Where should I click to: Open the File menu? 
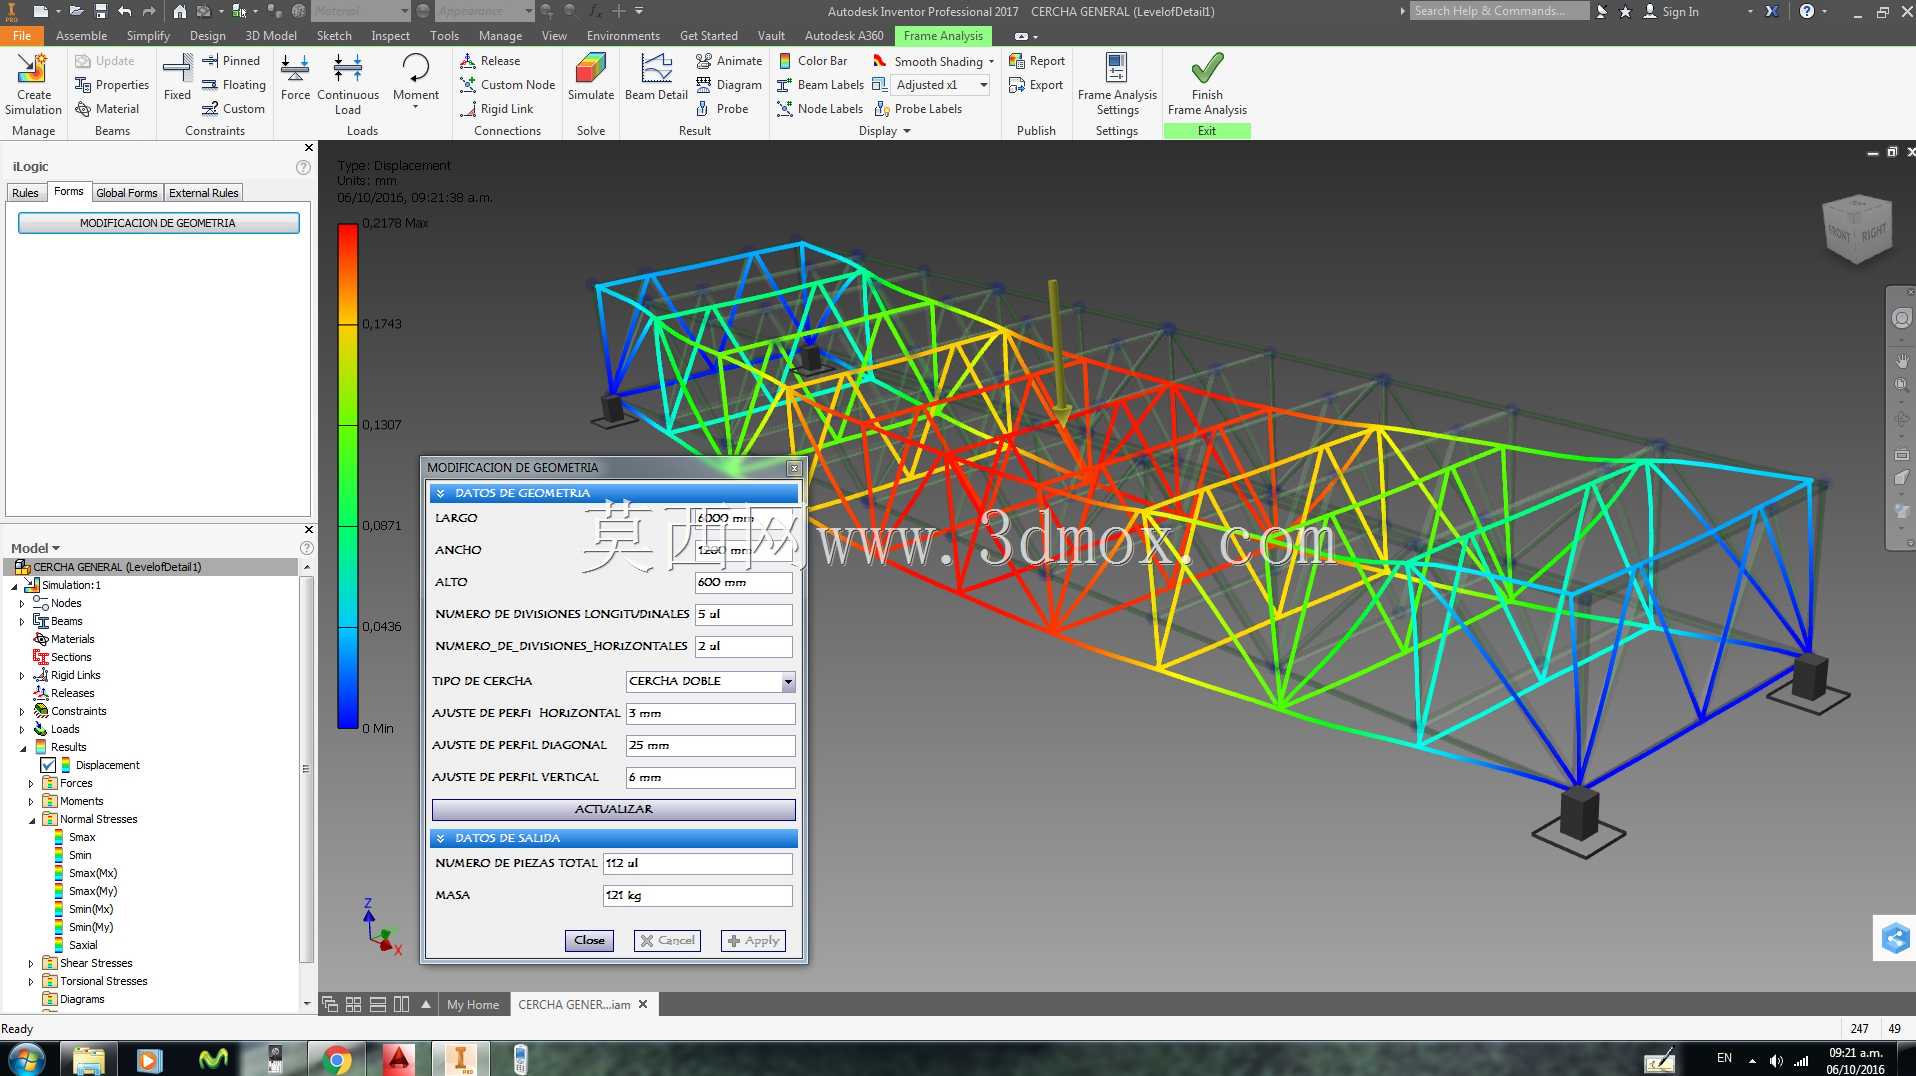[22, 36]
